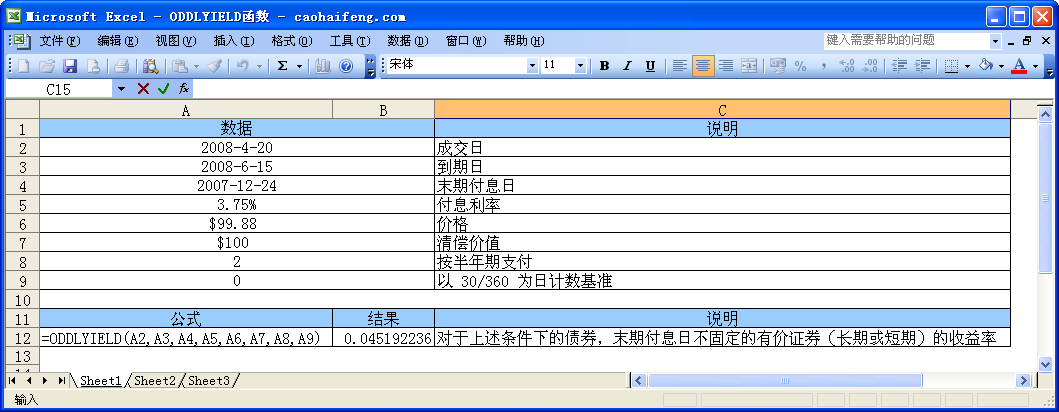1059x412 pixels.
Task: Open the 插入(I) menu
Action: pyautogui.click(x=234, y=41)
